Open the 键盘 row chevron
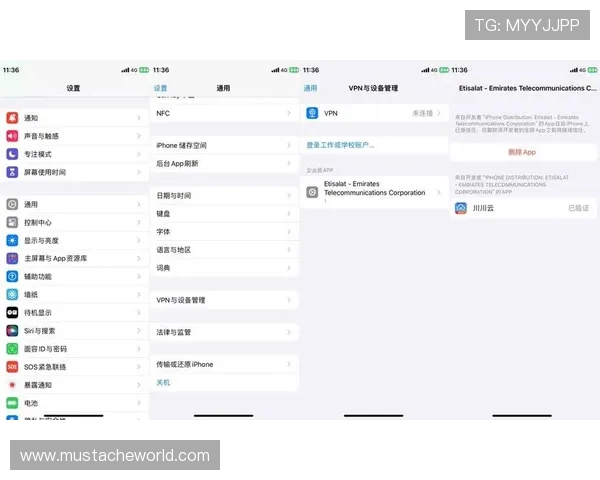The width and height of the screenshot is (600, 480). 289,214
